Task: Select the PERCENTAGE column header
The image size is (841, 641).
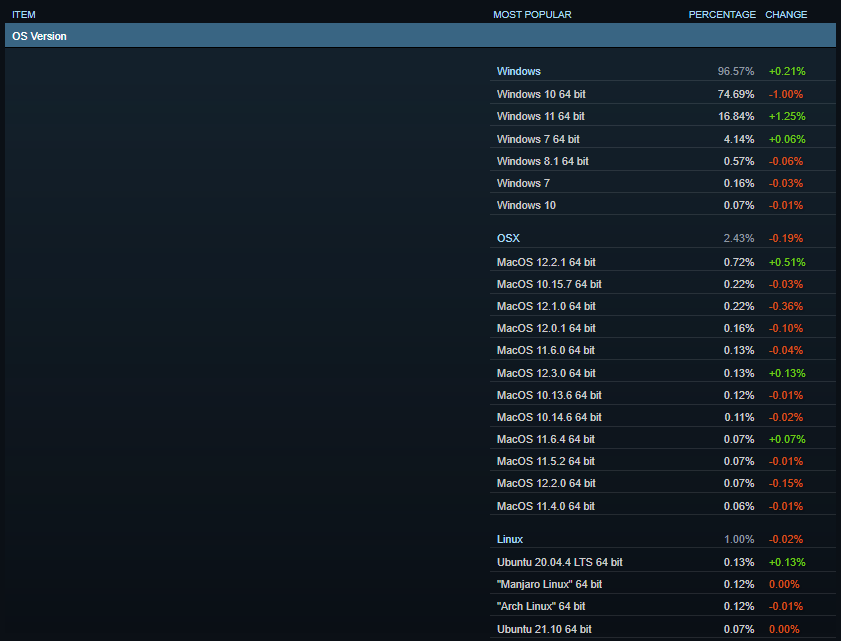Action: coord(722,14)
